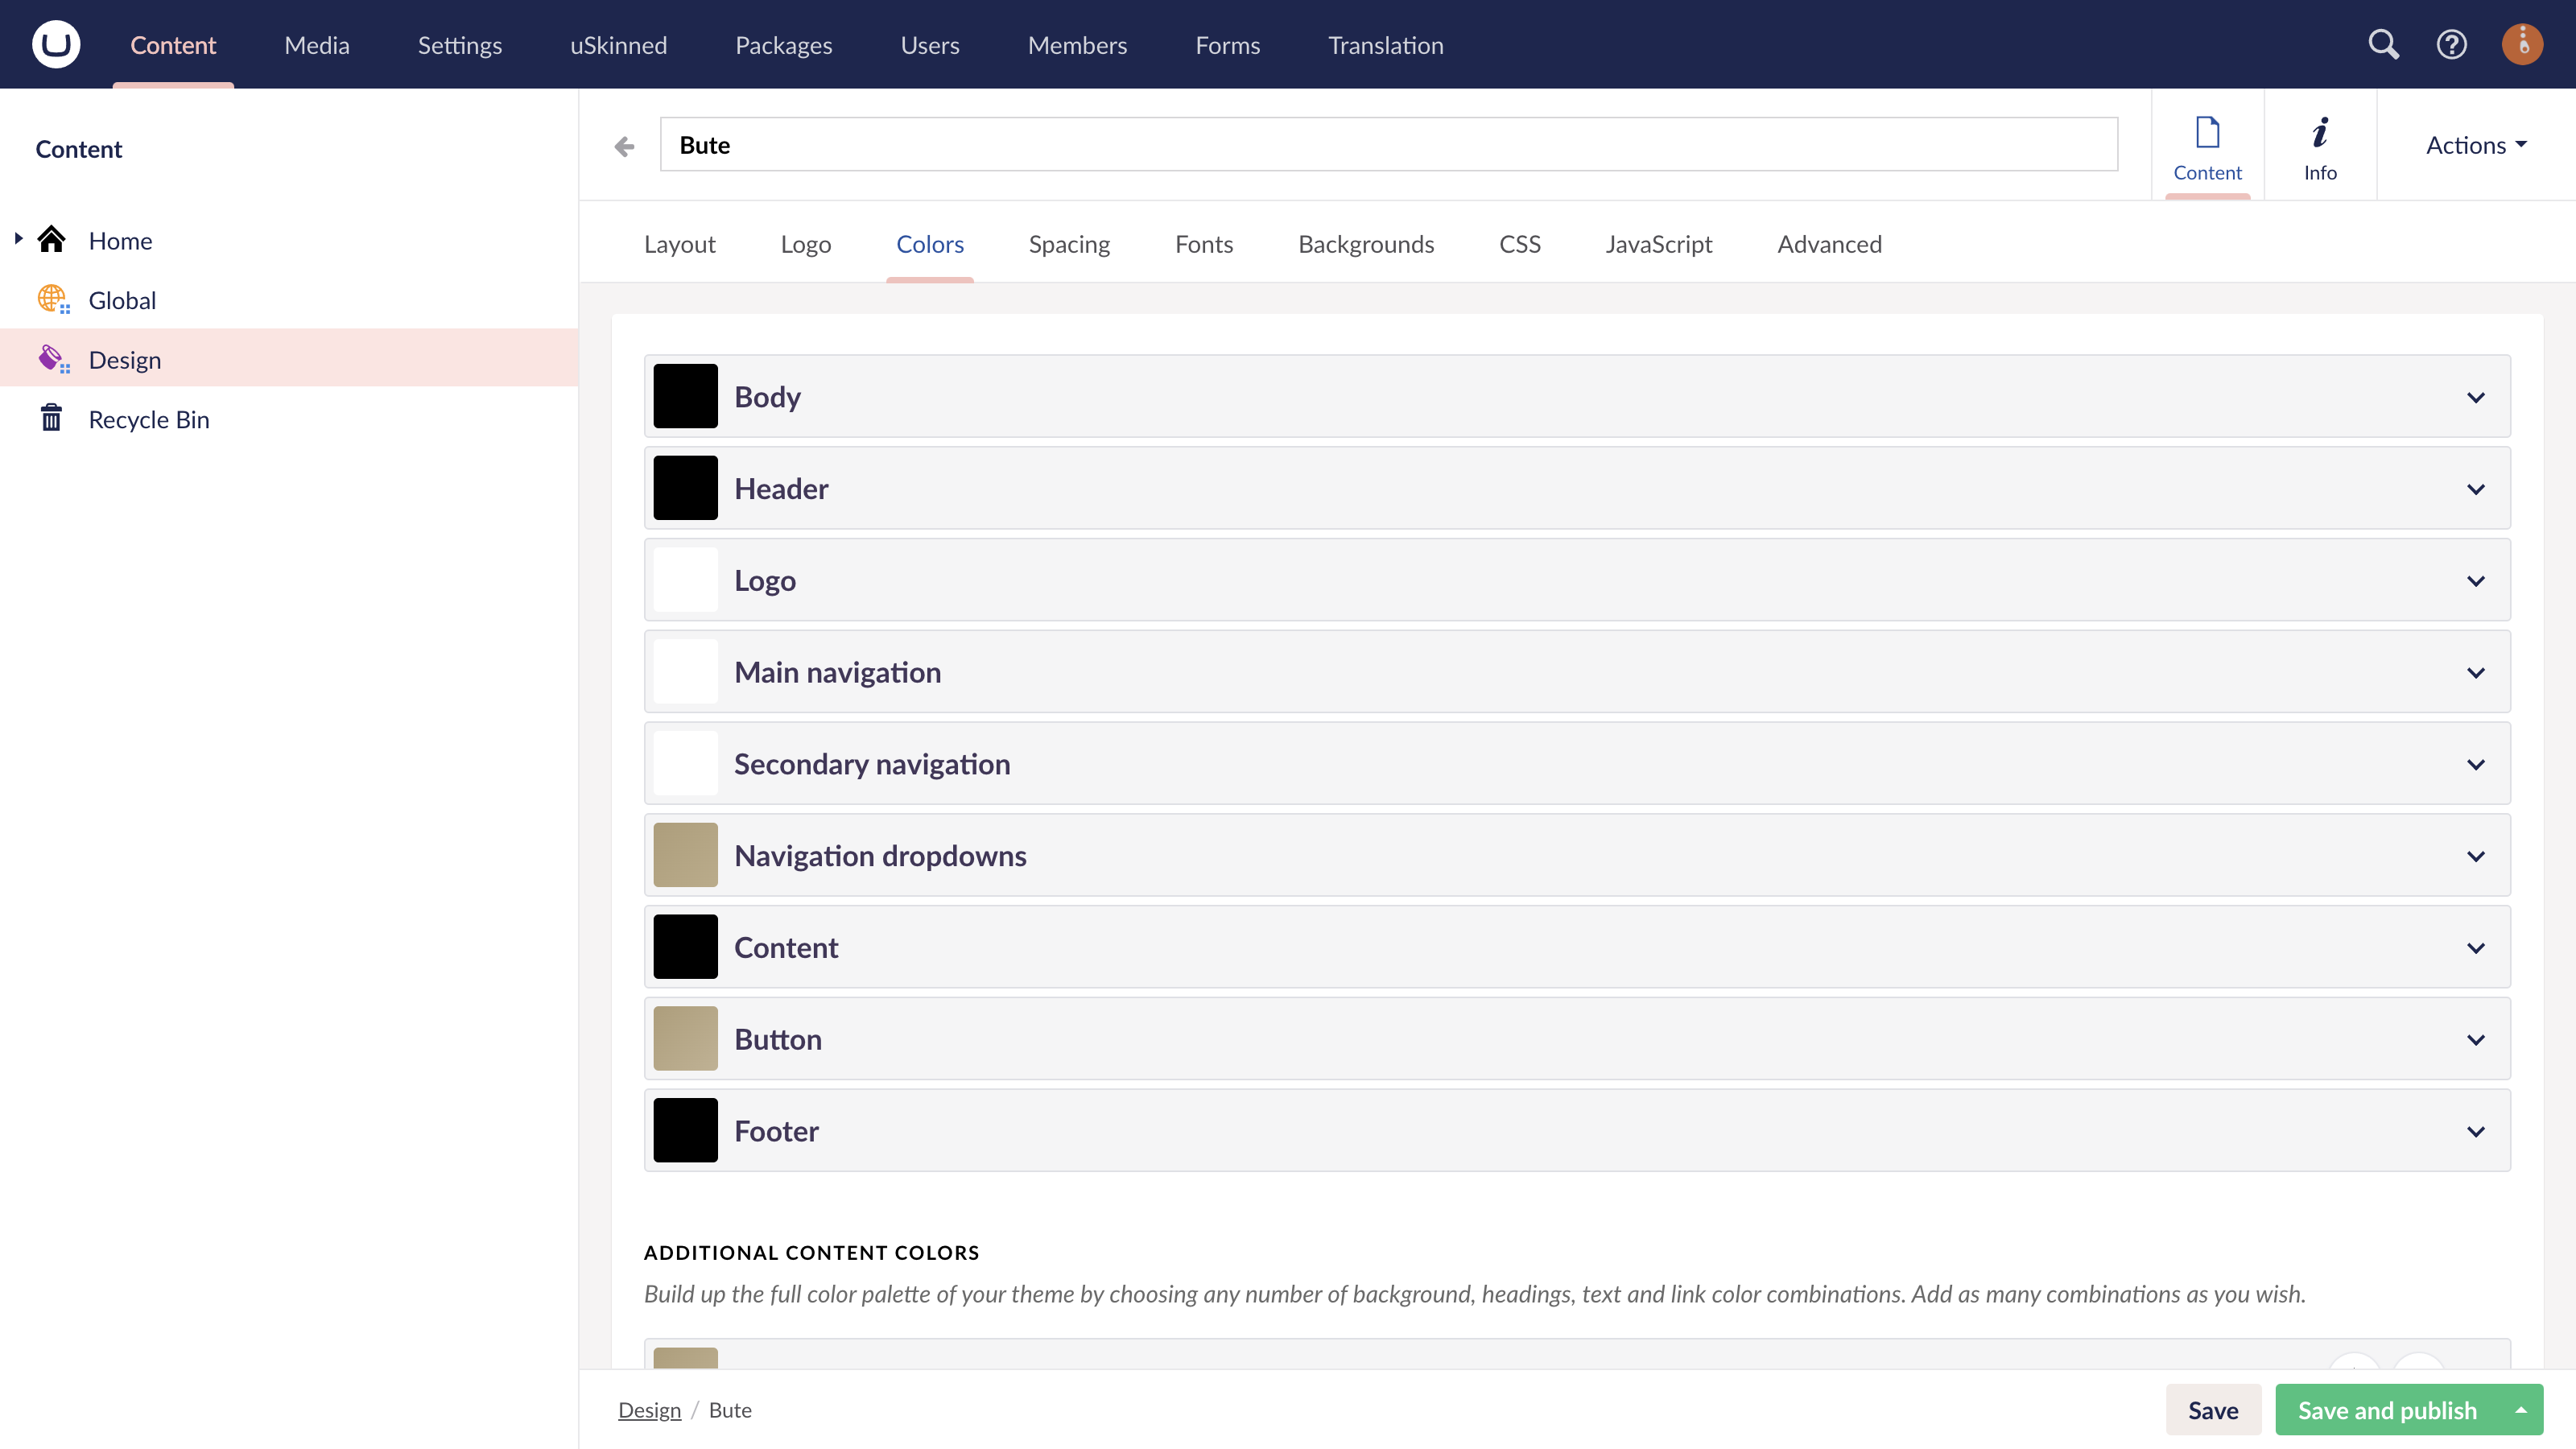Viewport: 2576px width, 1449px height.
Task: Click the Bute name input field
Action: coord(1388,145)
